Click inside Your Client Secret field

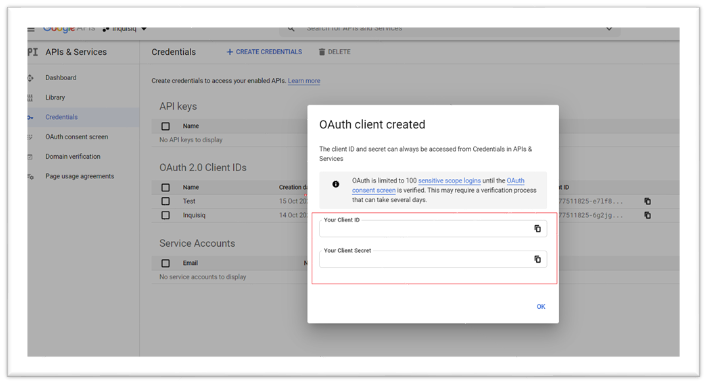(x=433, y=260)
